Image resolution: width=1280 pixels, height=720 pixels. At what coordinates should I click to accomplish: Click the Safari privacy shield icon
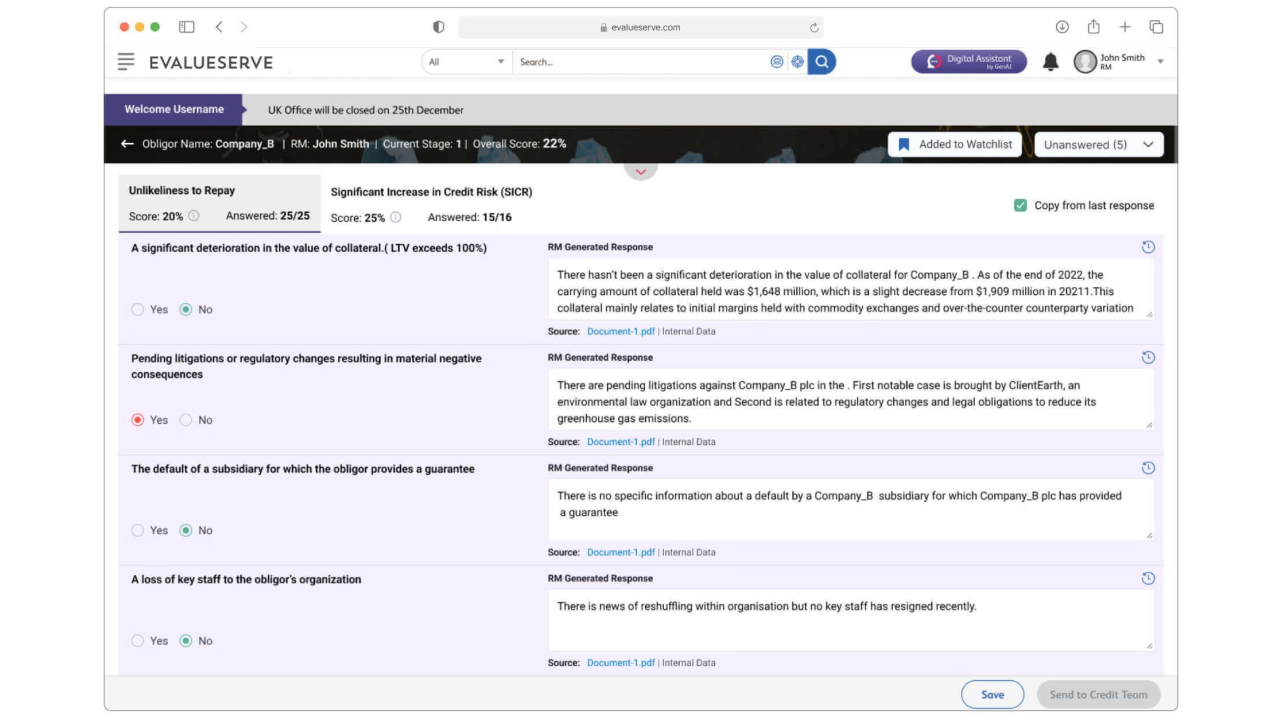438,27
